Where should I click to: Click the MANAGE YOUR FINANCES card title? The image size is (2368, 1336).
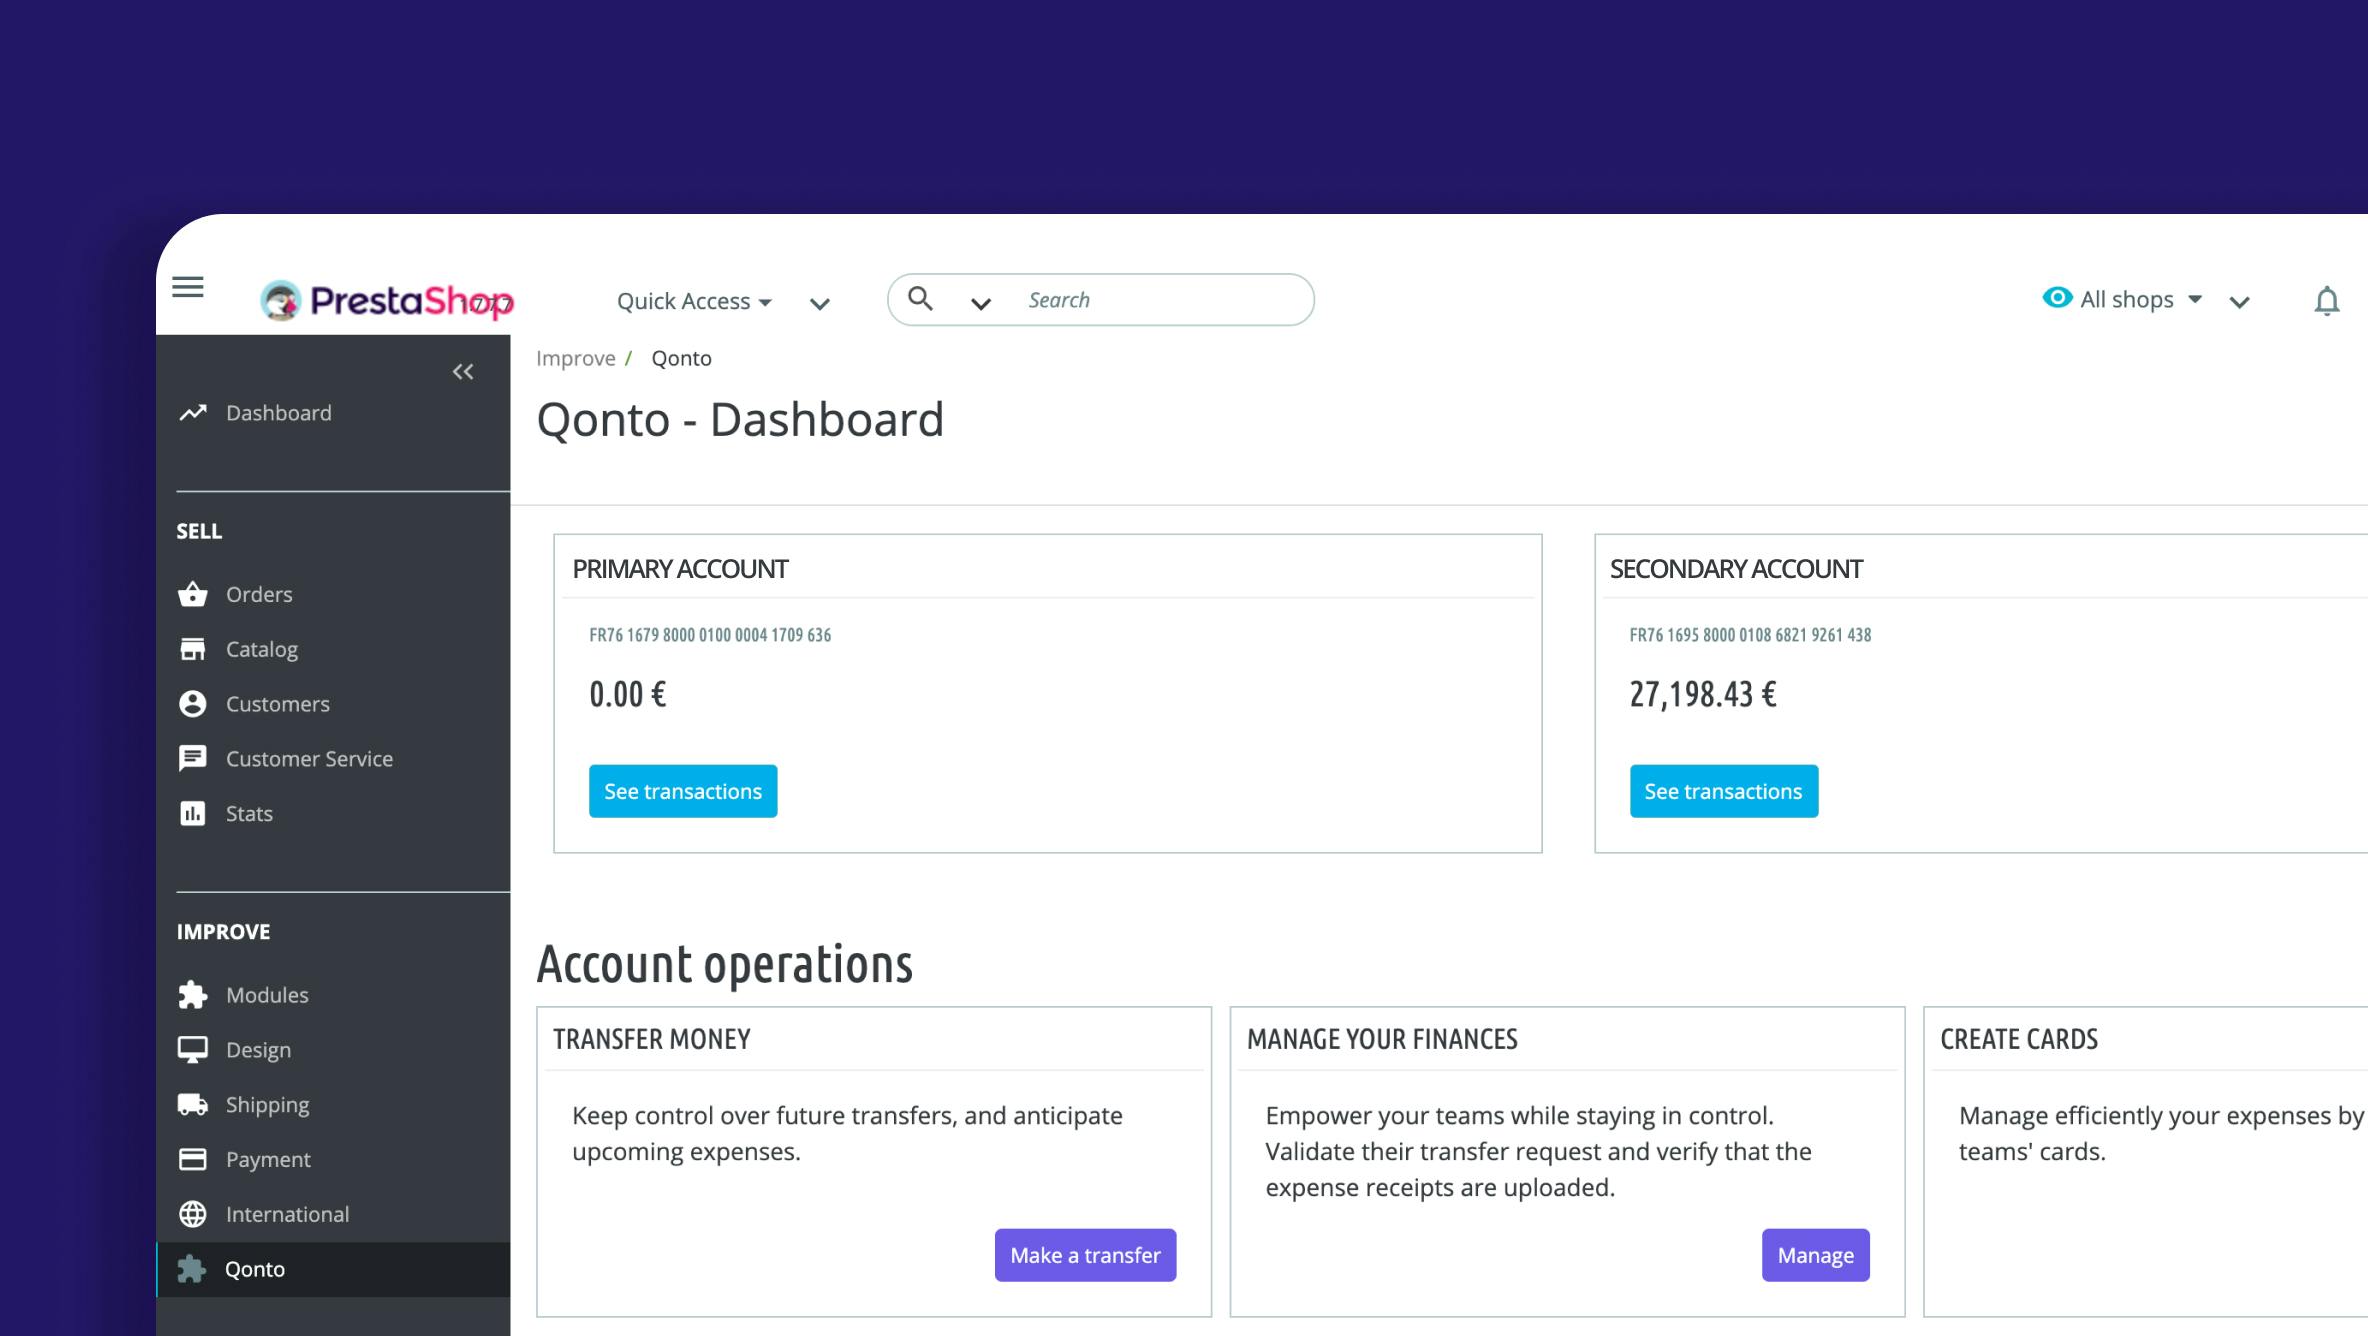point(1382,1039)
